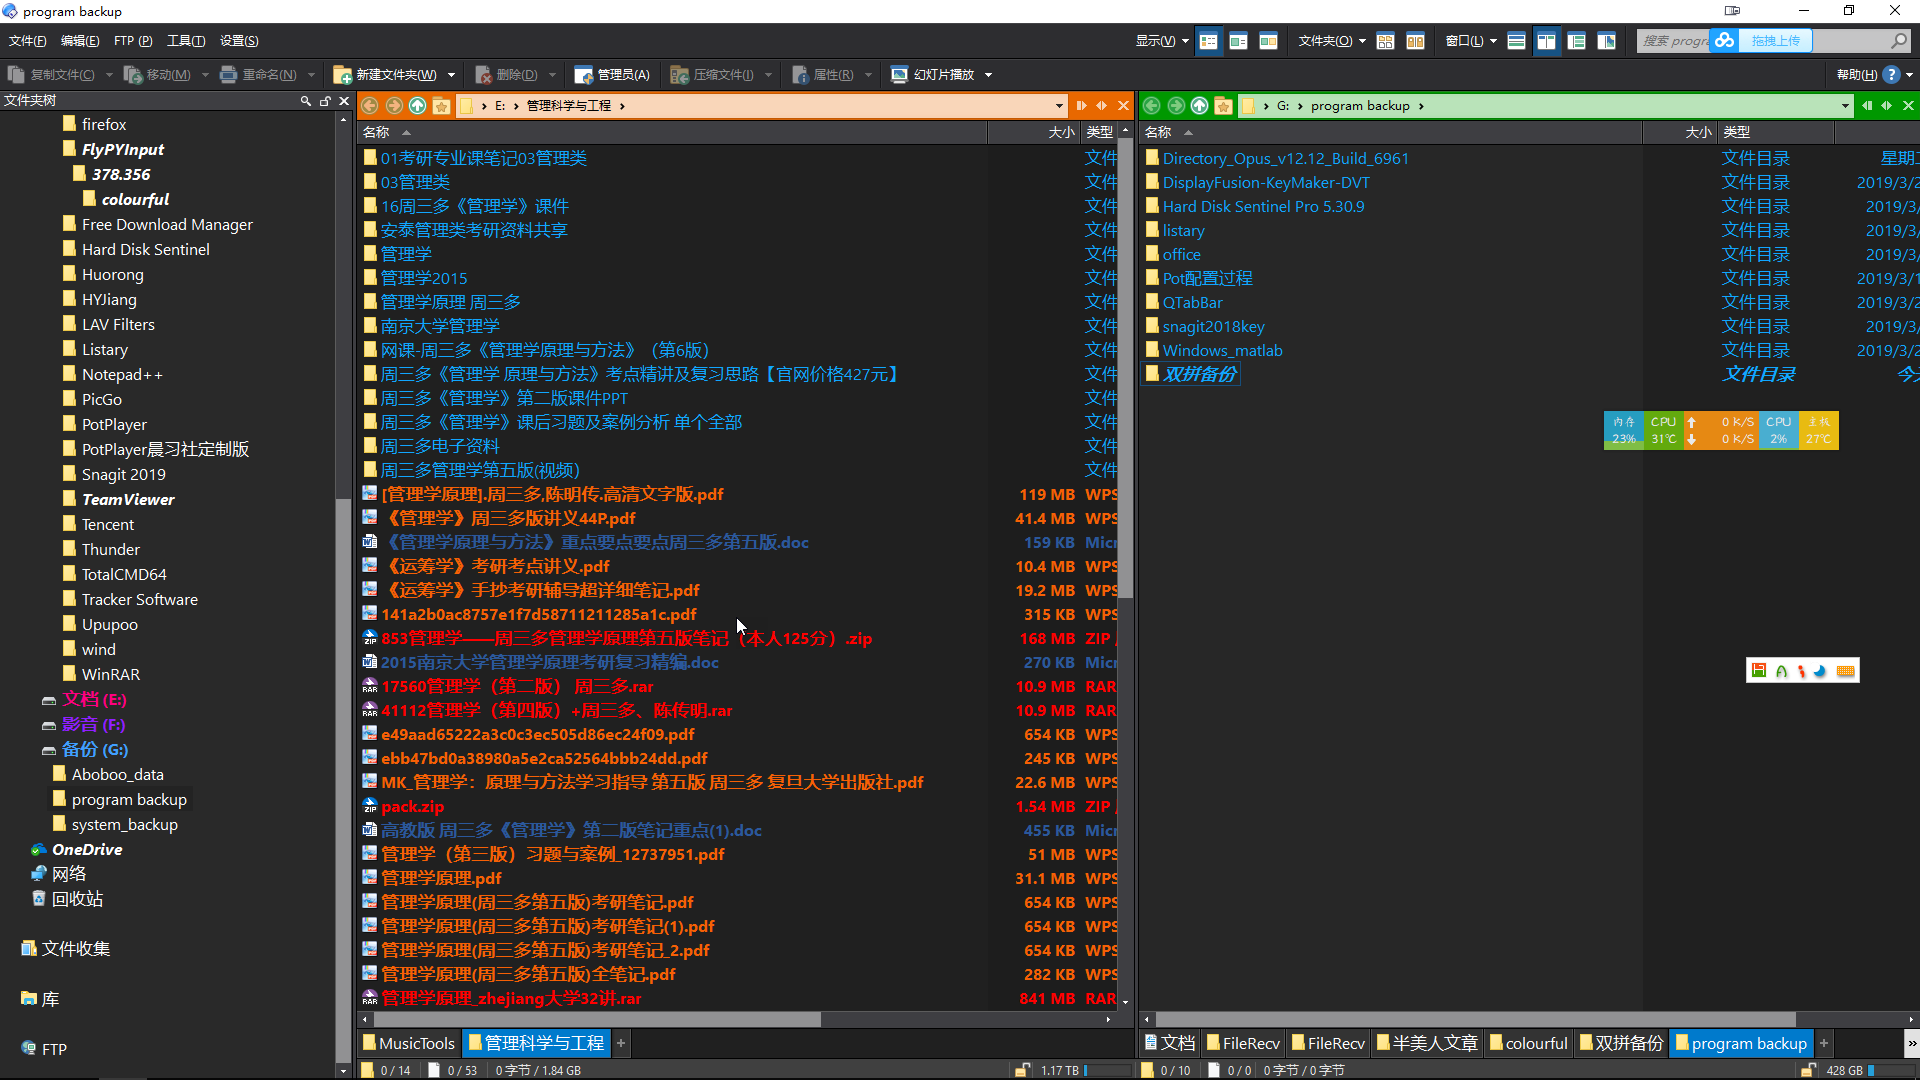The width and height of the screenshot is (1920, 1080).
Task: Select the OneDrive tree item
Action: point(87,849)
